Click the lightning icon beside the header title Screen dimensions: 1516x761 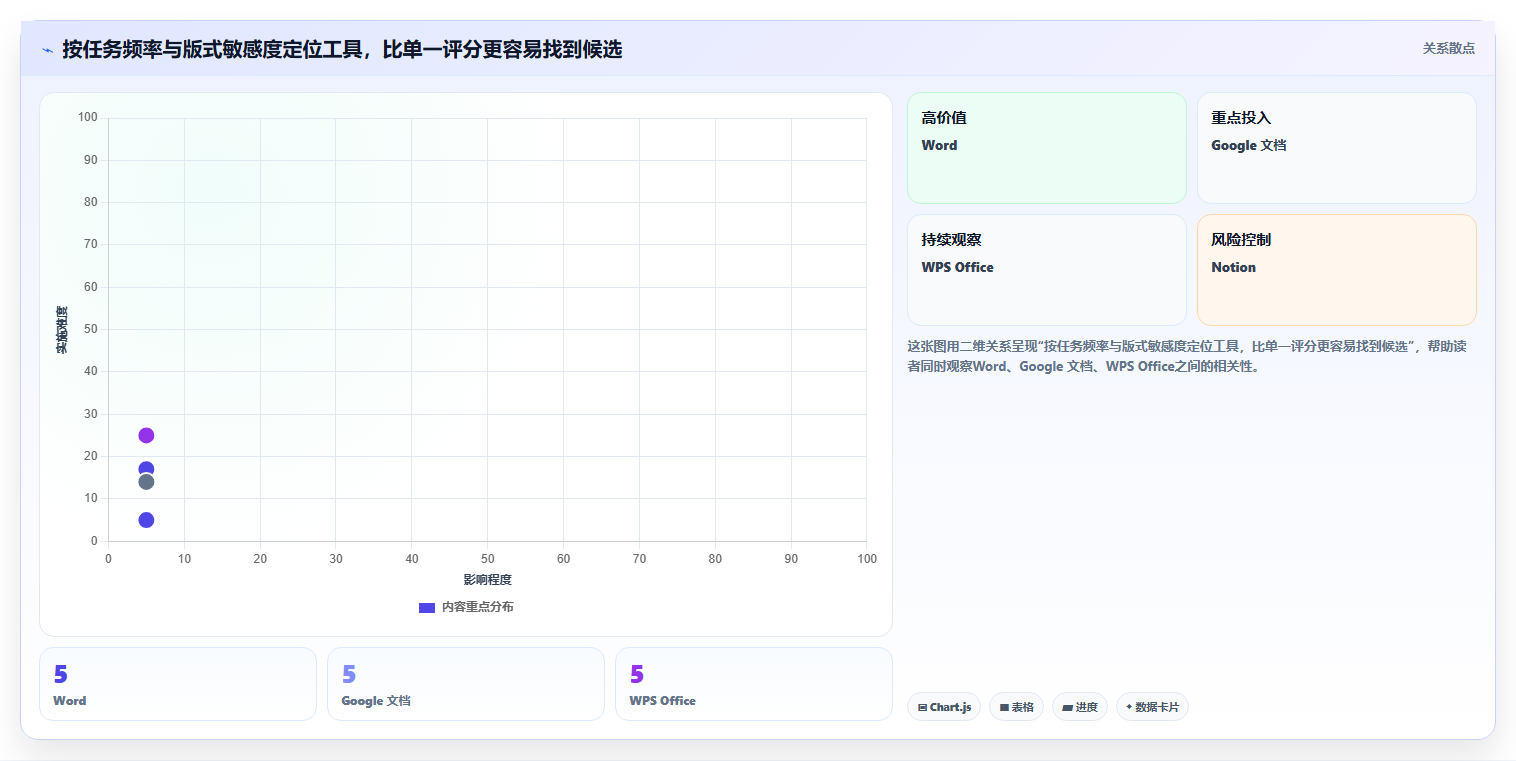coord(48,50)
